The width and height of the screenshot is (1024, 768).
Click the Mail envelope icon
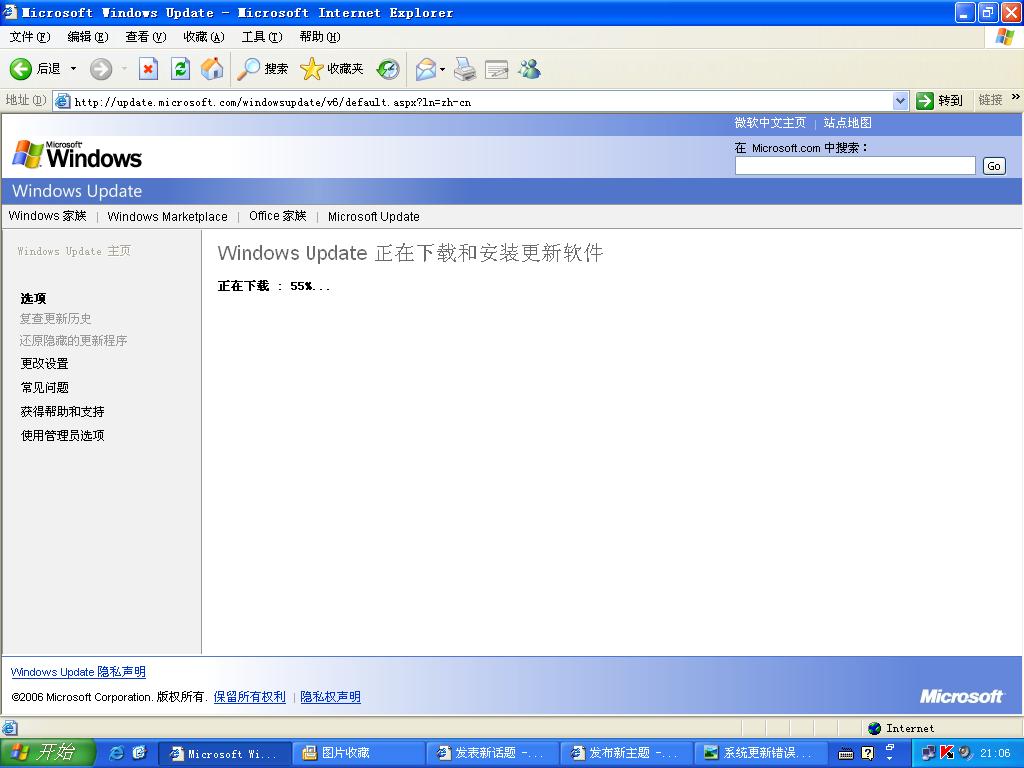point(425,69)
